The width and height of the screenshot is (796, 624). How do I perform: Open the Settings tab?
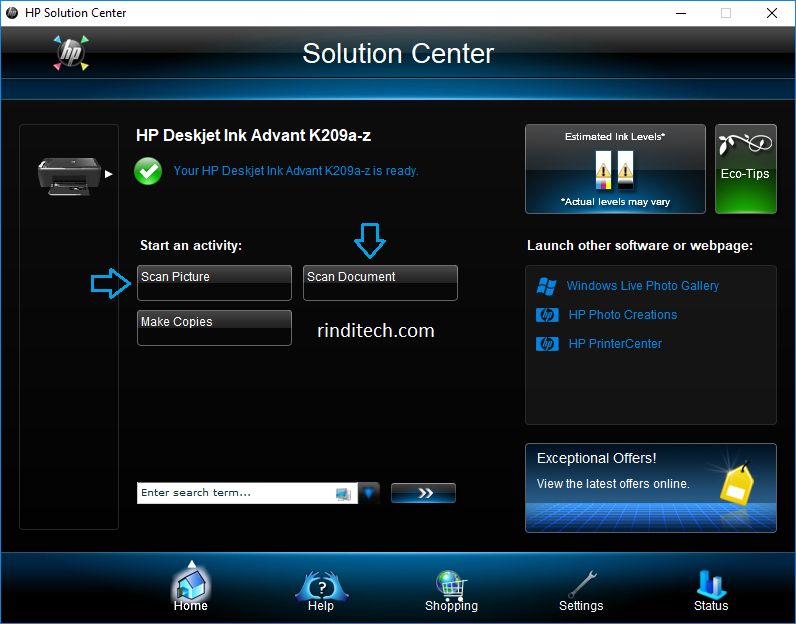point(581,592)
